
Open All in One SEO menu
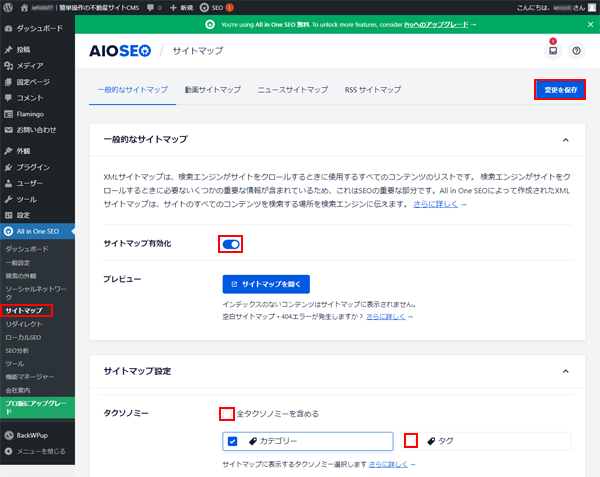pos(38,231)
